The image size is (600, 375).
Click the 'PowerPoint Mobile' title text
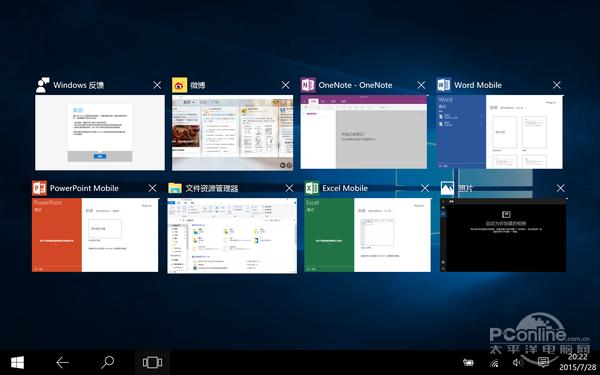(x=84, y=188)
